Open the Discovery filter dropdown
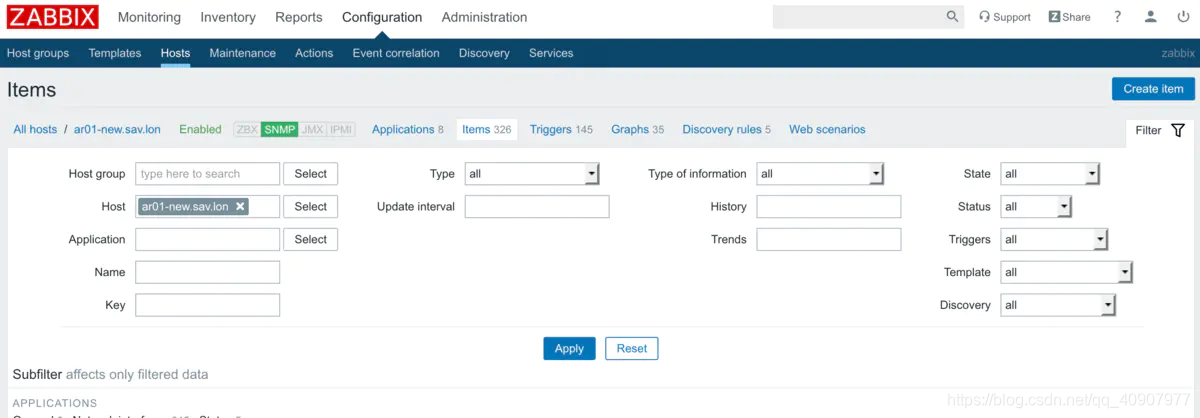The height and width of the screenshot is (418, 1200). point(1058,305)
